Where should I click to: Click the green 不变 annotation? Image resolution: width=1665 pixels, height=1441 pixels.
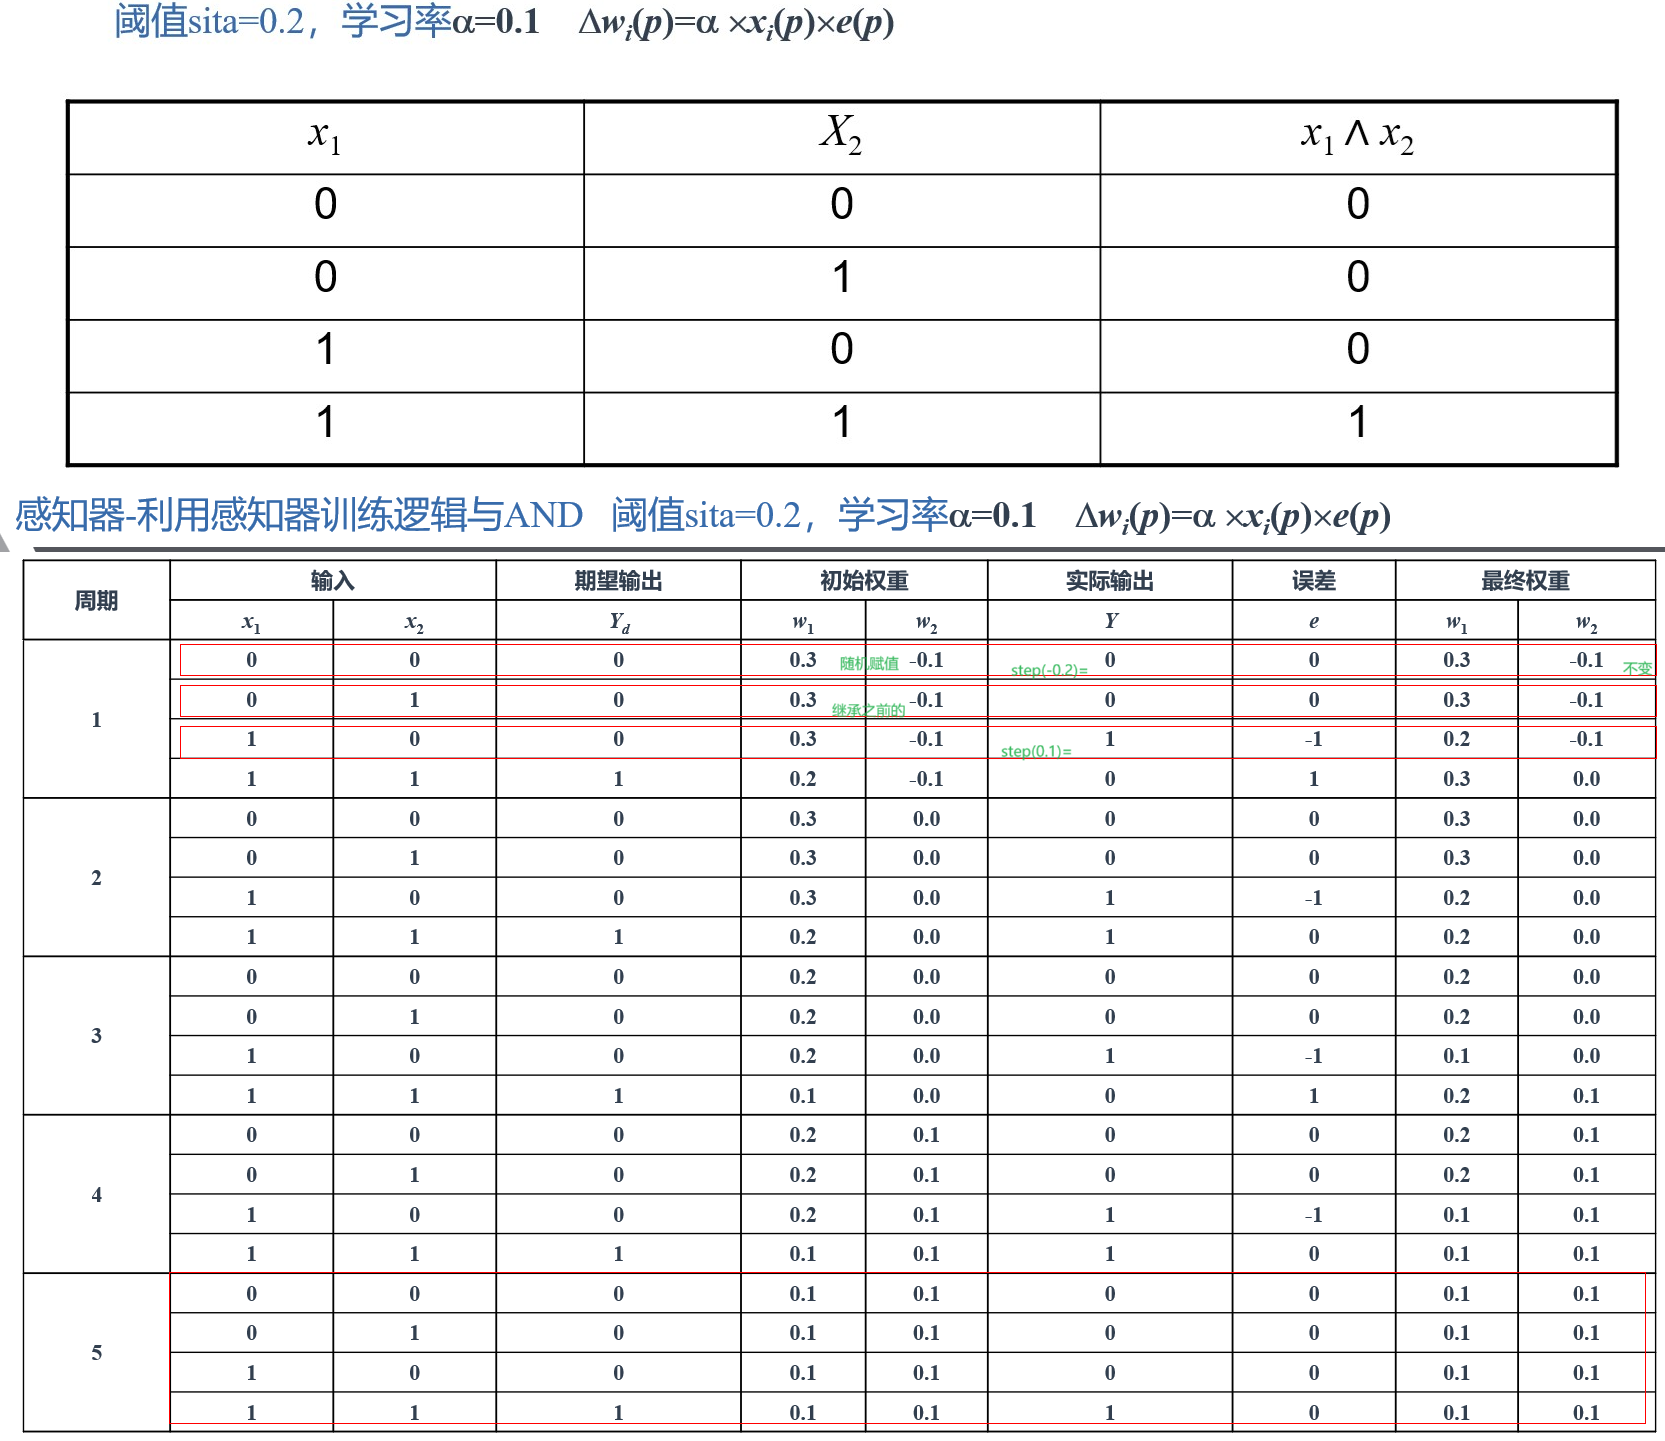(1637, 668)
